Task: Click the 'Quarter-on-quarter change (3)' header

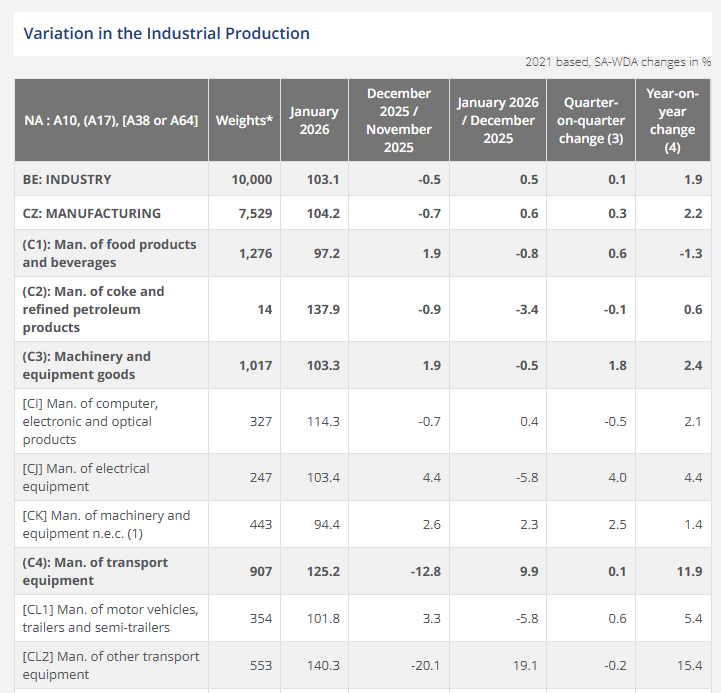Action: pos(593,120)
